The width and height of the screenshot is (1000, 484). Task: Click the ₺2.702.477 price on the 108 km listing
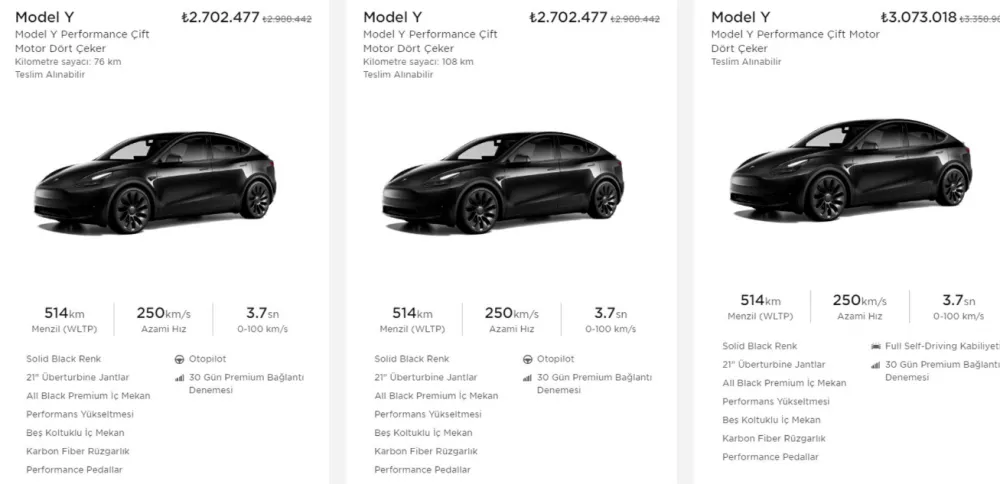point(568,18)
